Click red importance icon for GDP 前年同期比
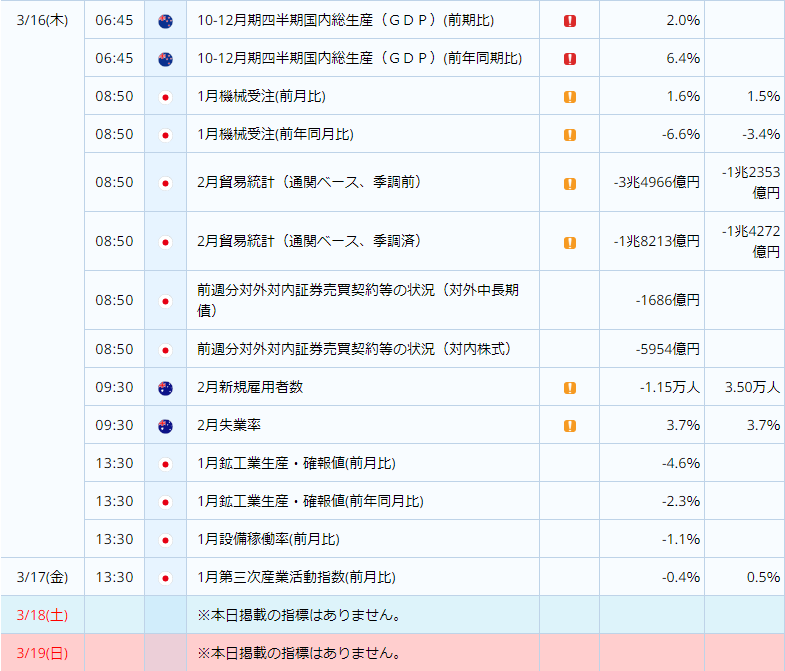Screen dimensions: 785x671 570,59
